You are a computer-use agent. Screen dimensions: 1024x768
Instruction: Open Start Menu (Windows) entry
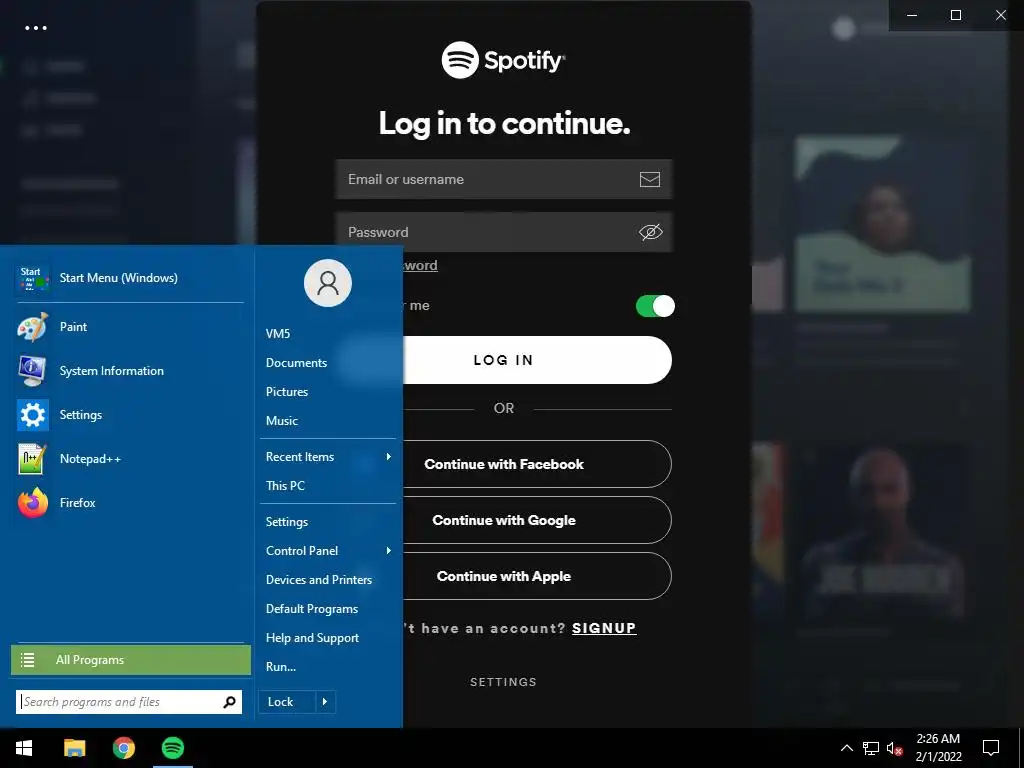(129, 278)
